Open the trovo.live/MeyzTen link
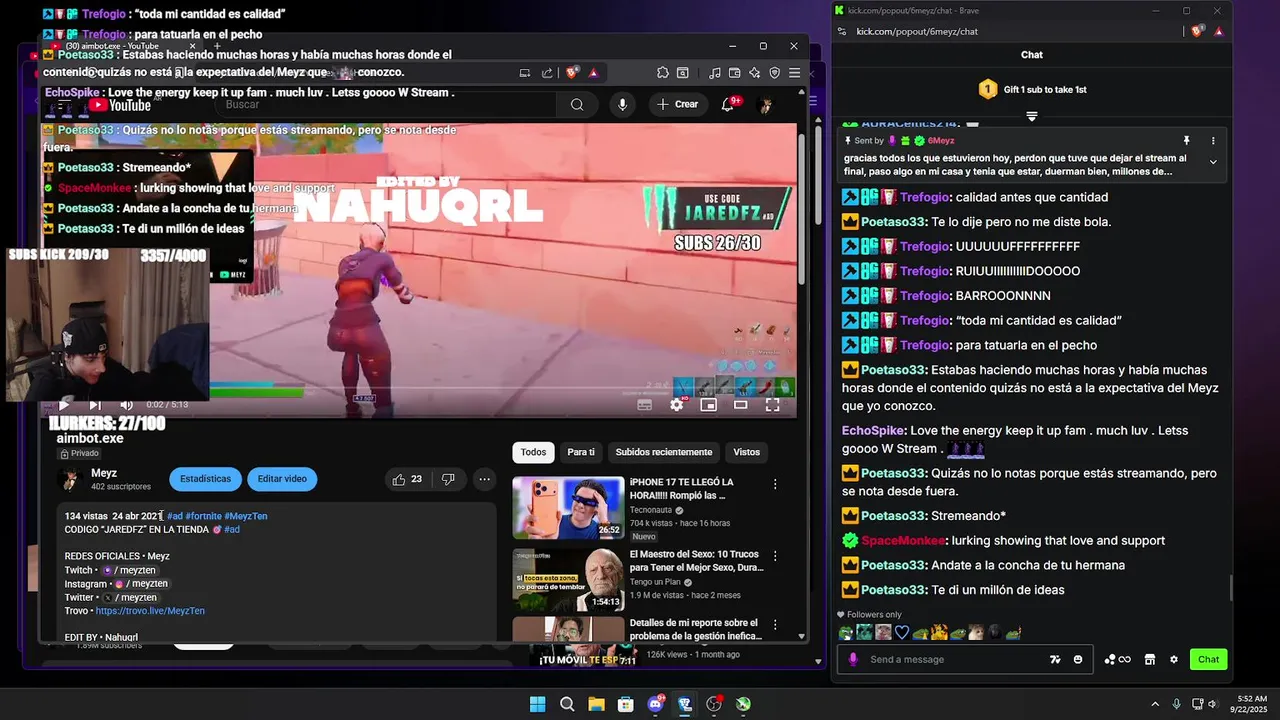This screenshot has height=720, width=1280. pyautogui.click(x=150, y=610)
